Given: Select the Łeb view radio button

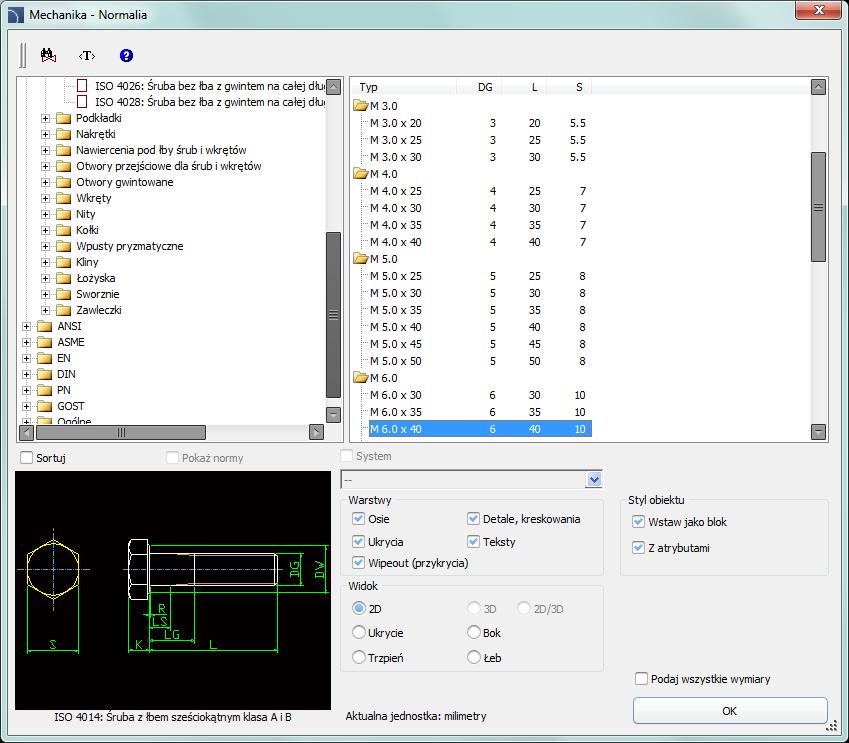Looking at the screenshot, I should click(x=474, y=657).
